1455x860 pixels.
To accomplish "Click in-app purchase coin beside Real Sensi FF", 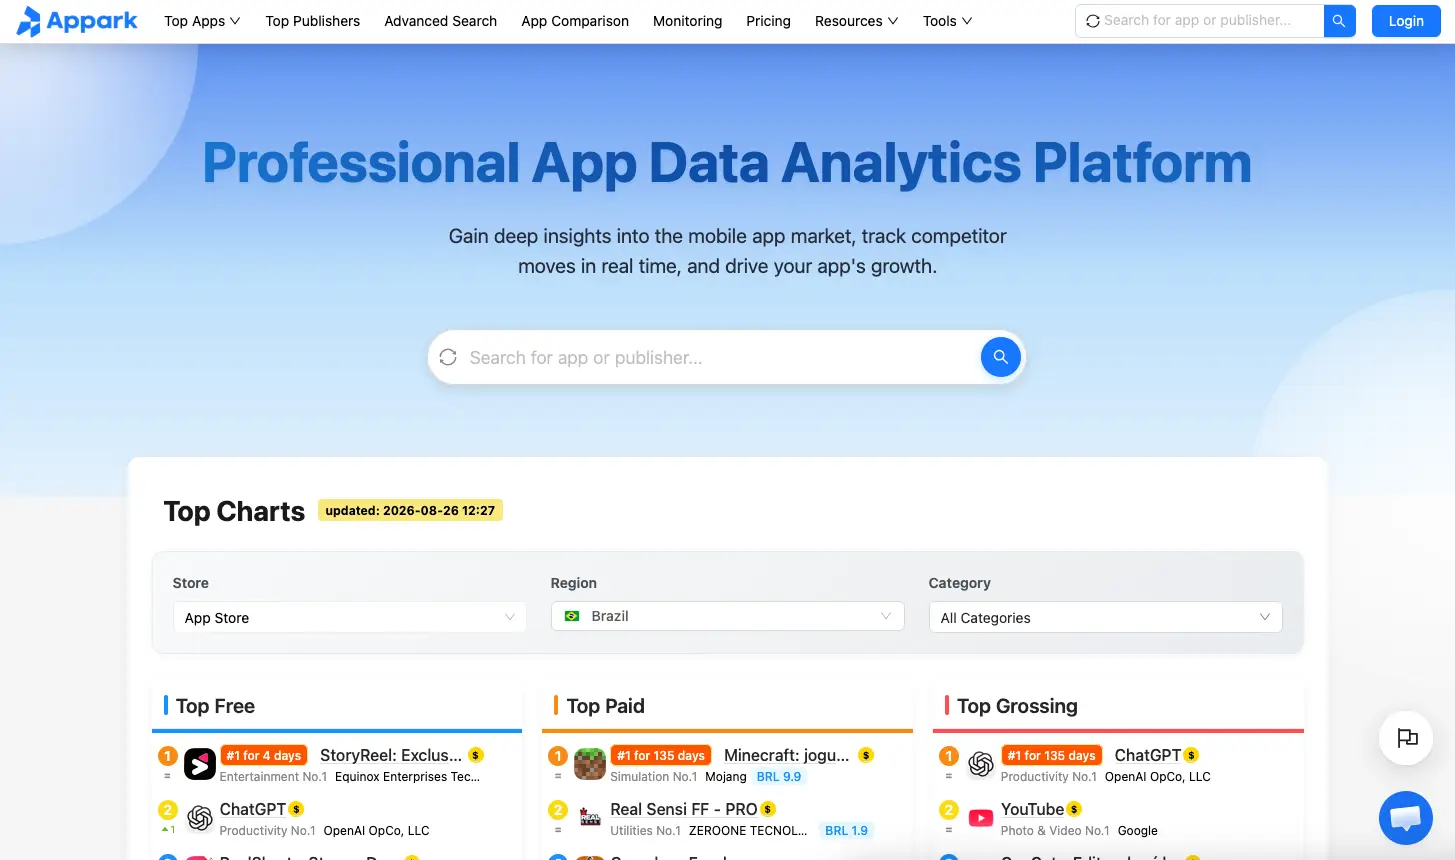I will click(x=768, y=809).
